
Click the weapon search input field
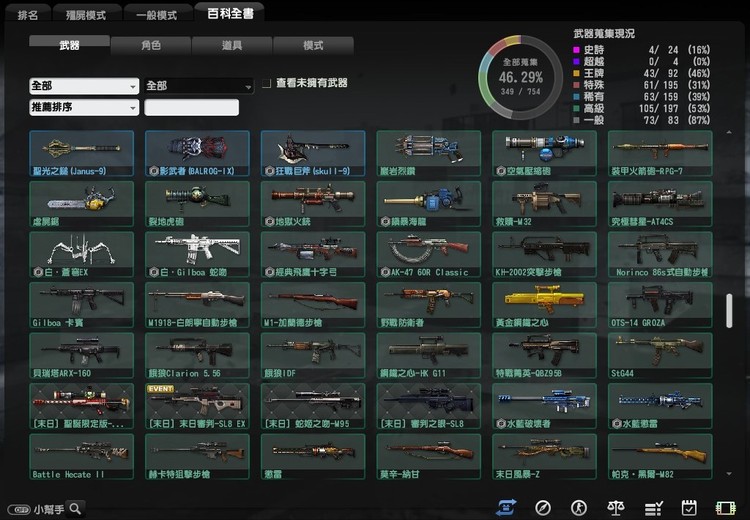pyautogui.click(x=192, y=107)
